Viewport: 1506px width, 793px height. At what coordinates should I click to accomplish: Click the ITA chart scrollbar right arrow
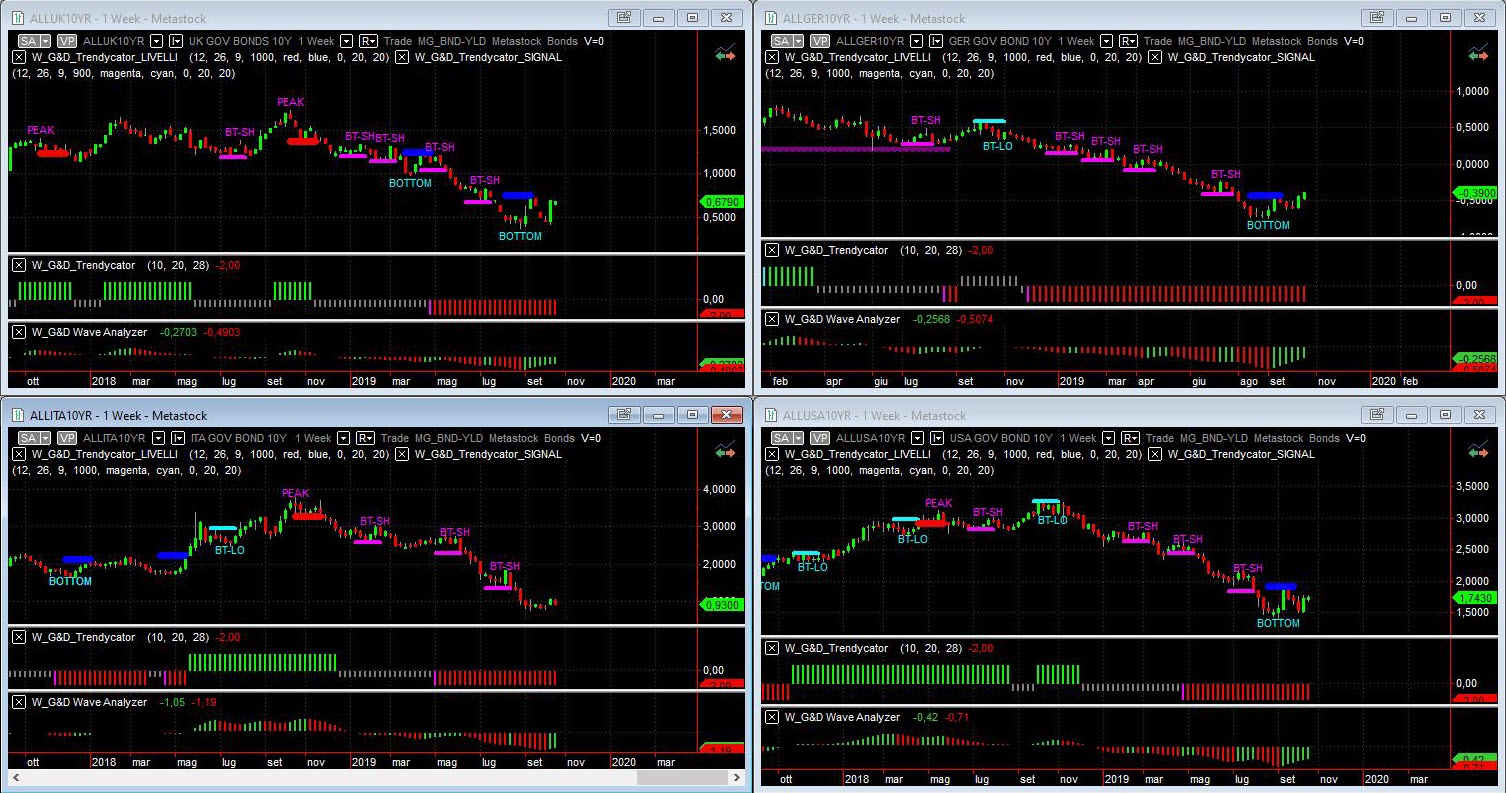point(737,776)
